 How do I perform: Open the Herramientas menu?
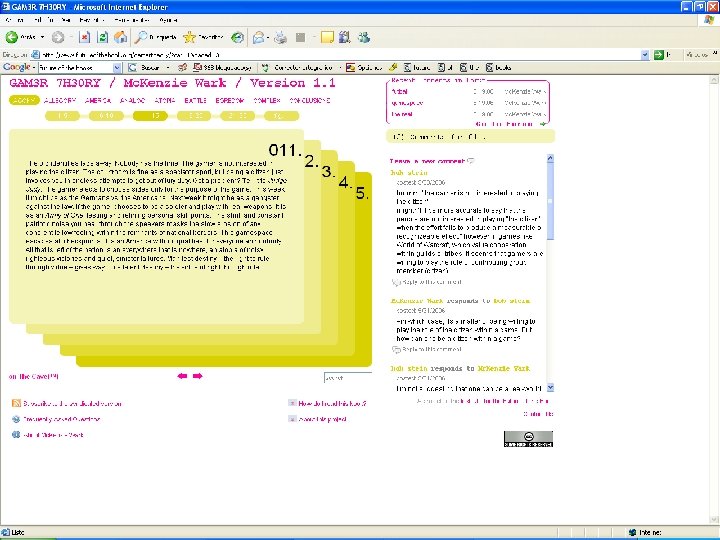(131, 20)
